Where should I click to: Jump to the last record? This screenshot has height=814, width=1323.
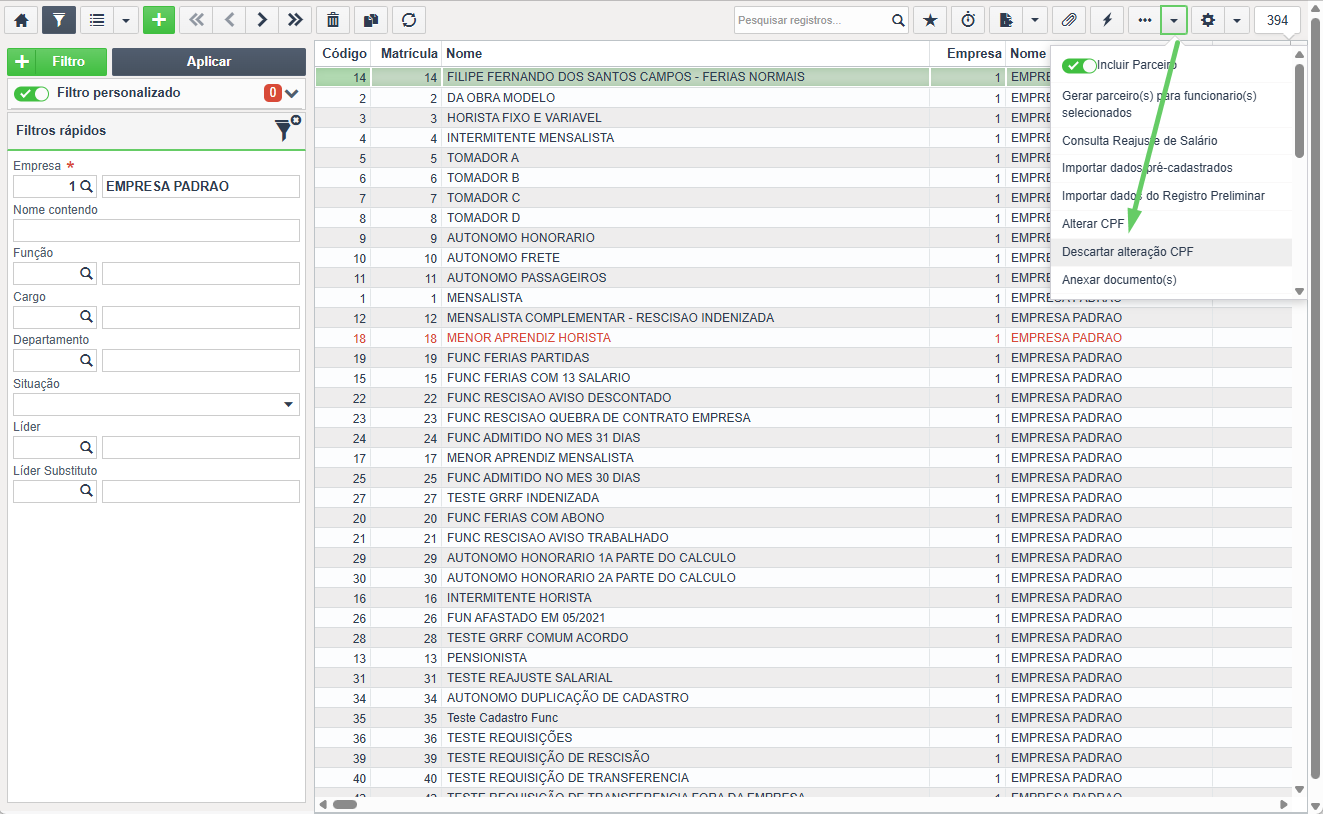click(295, 20)
